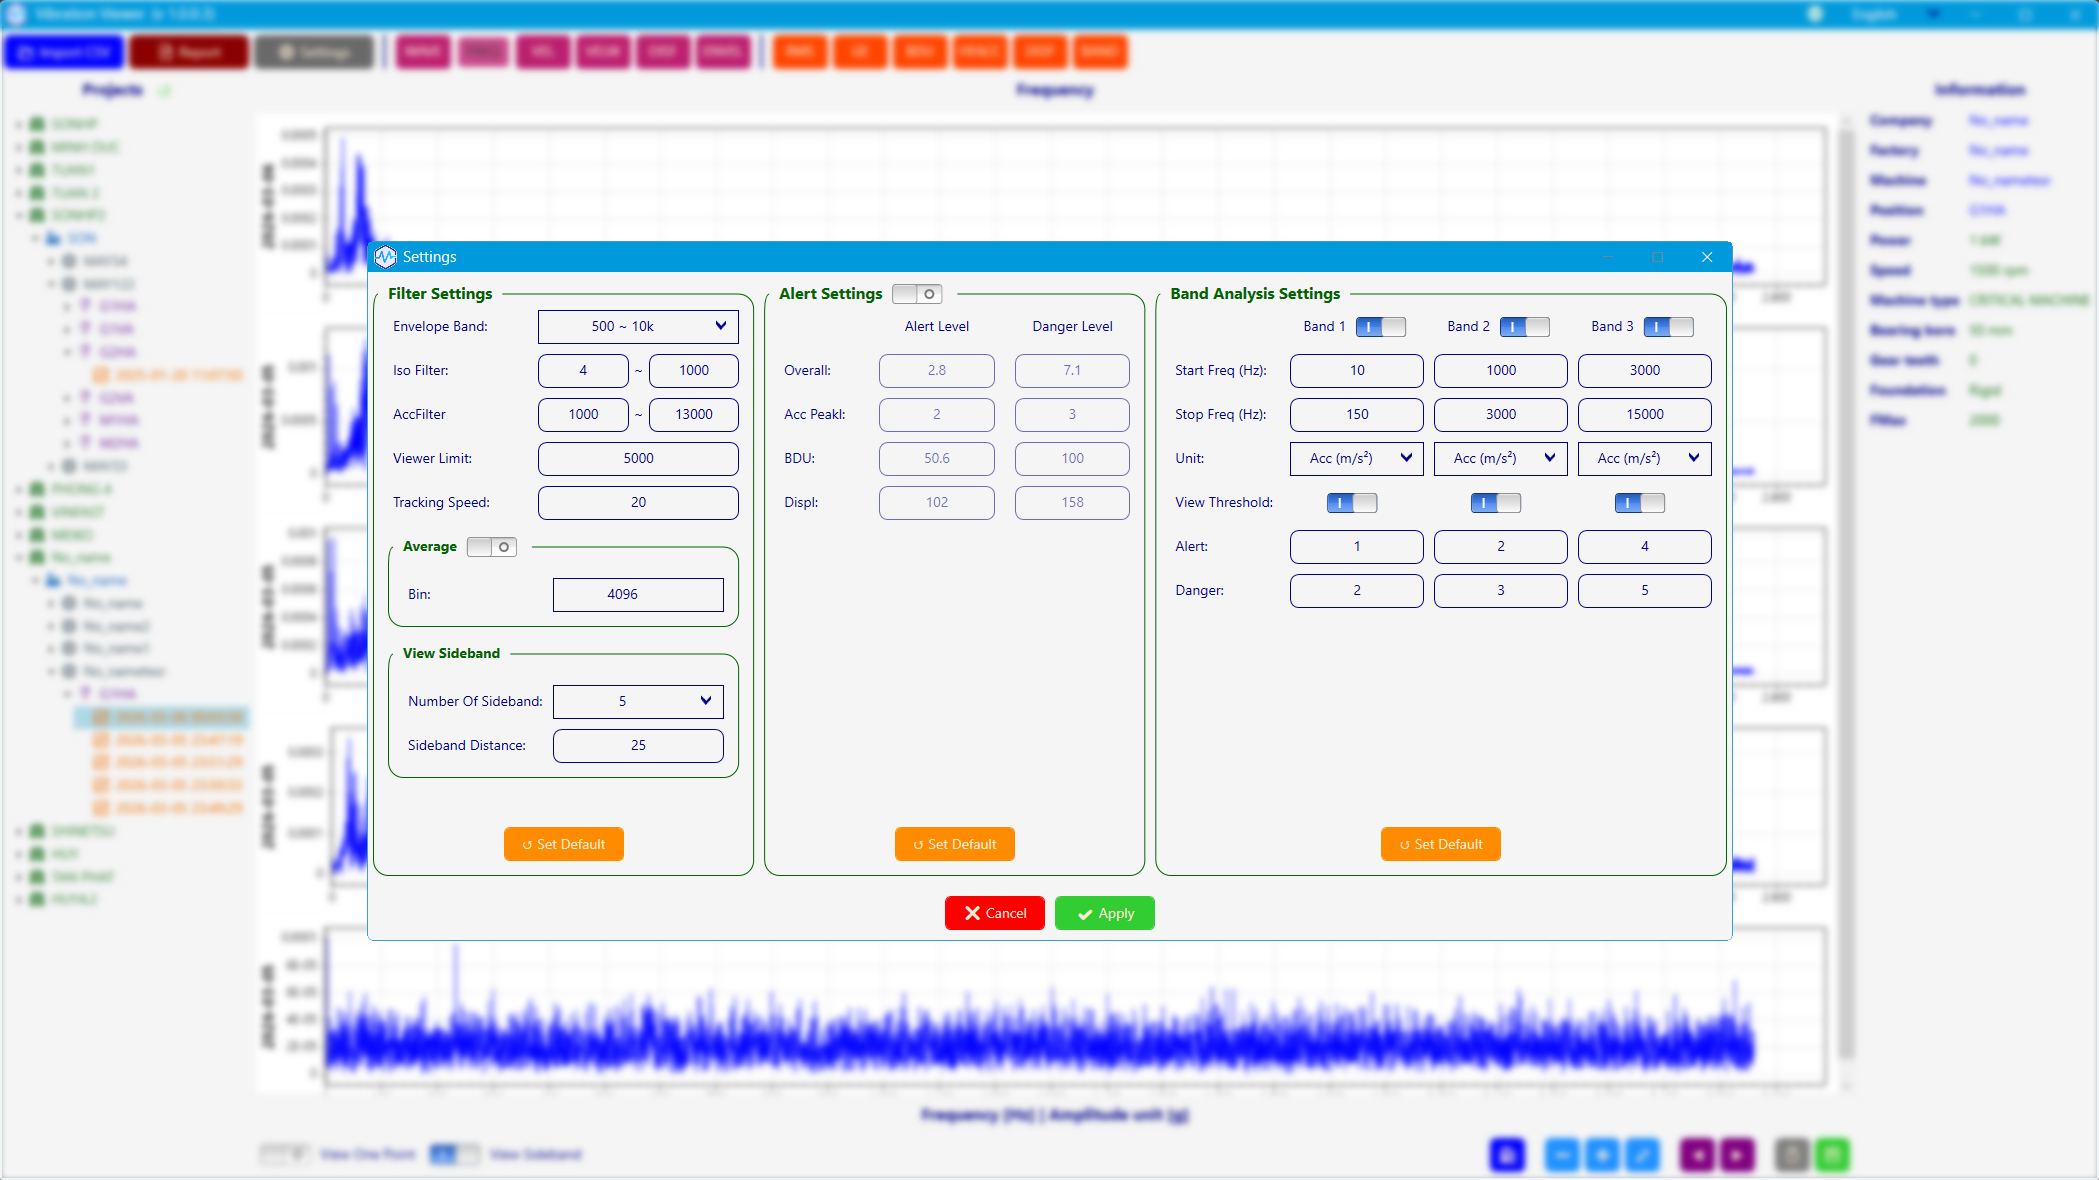Open the Band 1 Unit dropdown
2099x1180 pixels.
pyautogui.click(x=1356, y=458)
